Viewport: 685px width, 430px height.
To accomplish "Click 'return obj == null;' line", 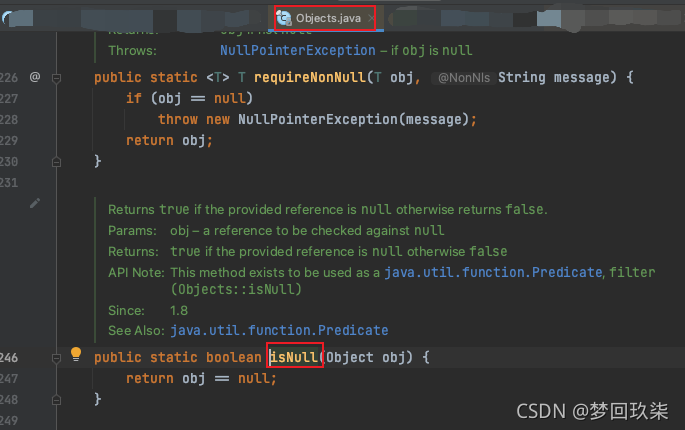I will pyautogui.click(x=201, y=378).
